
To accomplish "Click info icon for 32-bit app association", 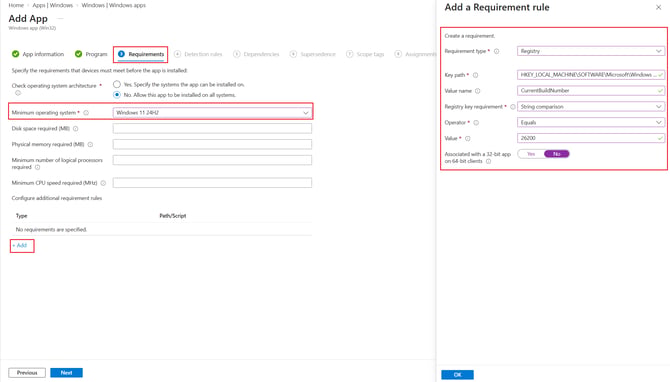I will tap(488, 162).
